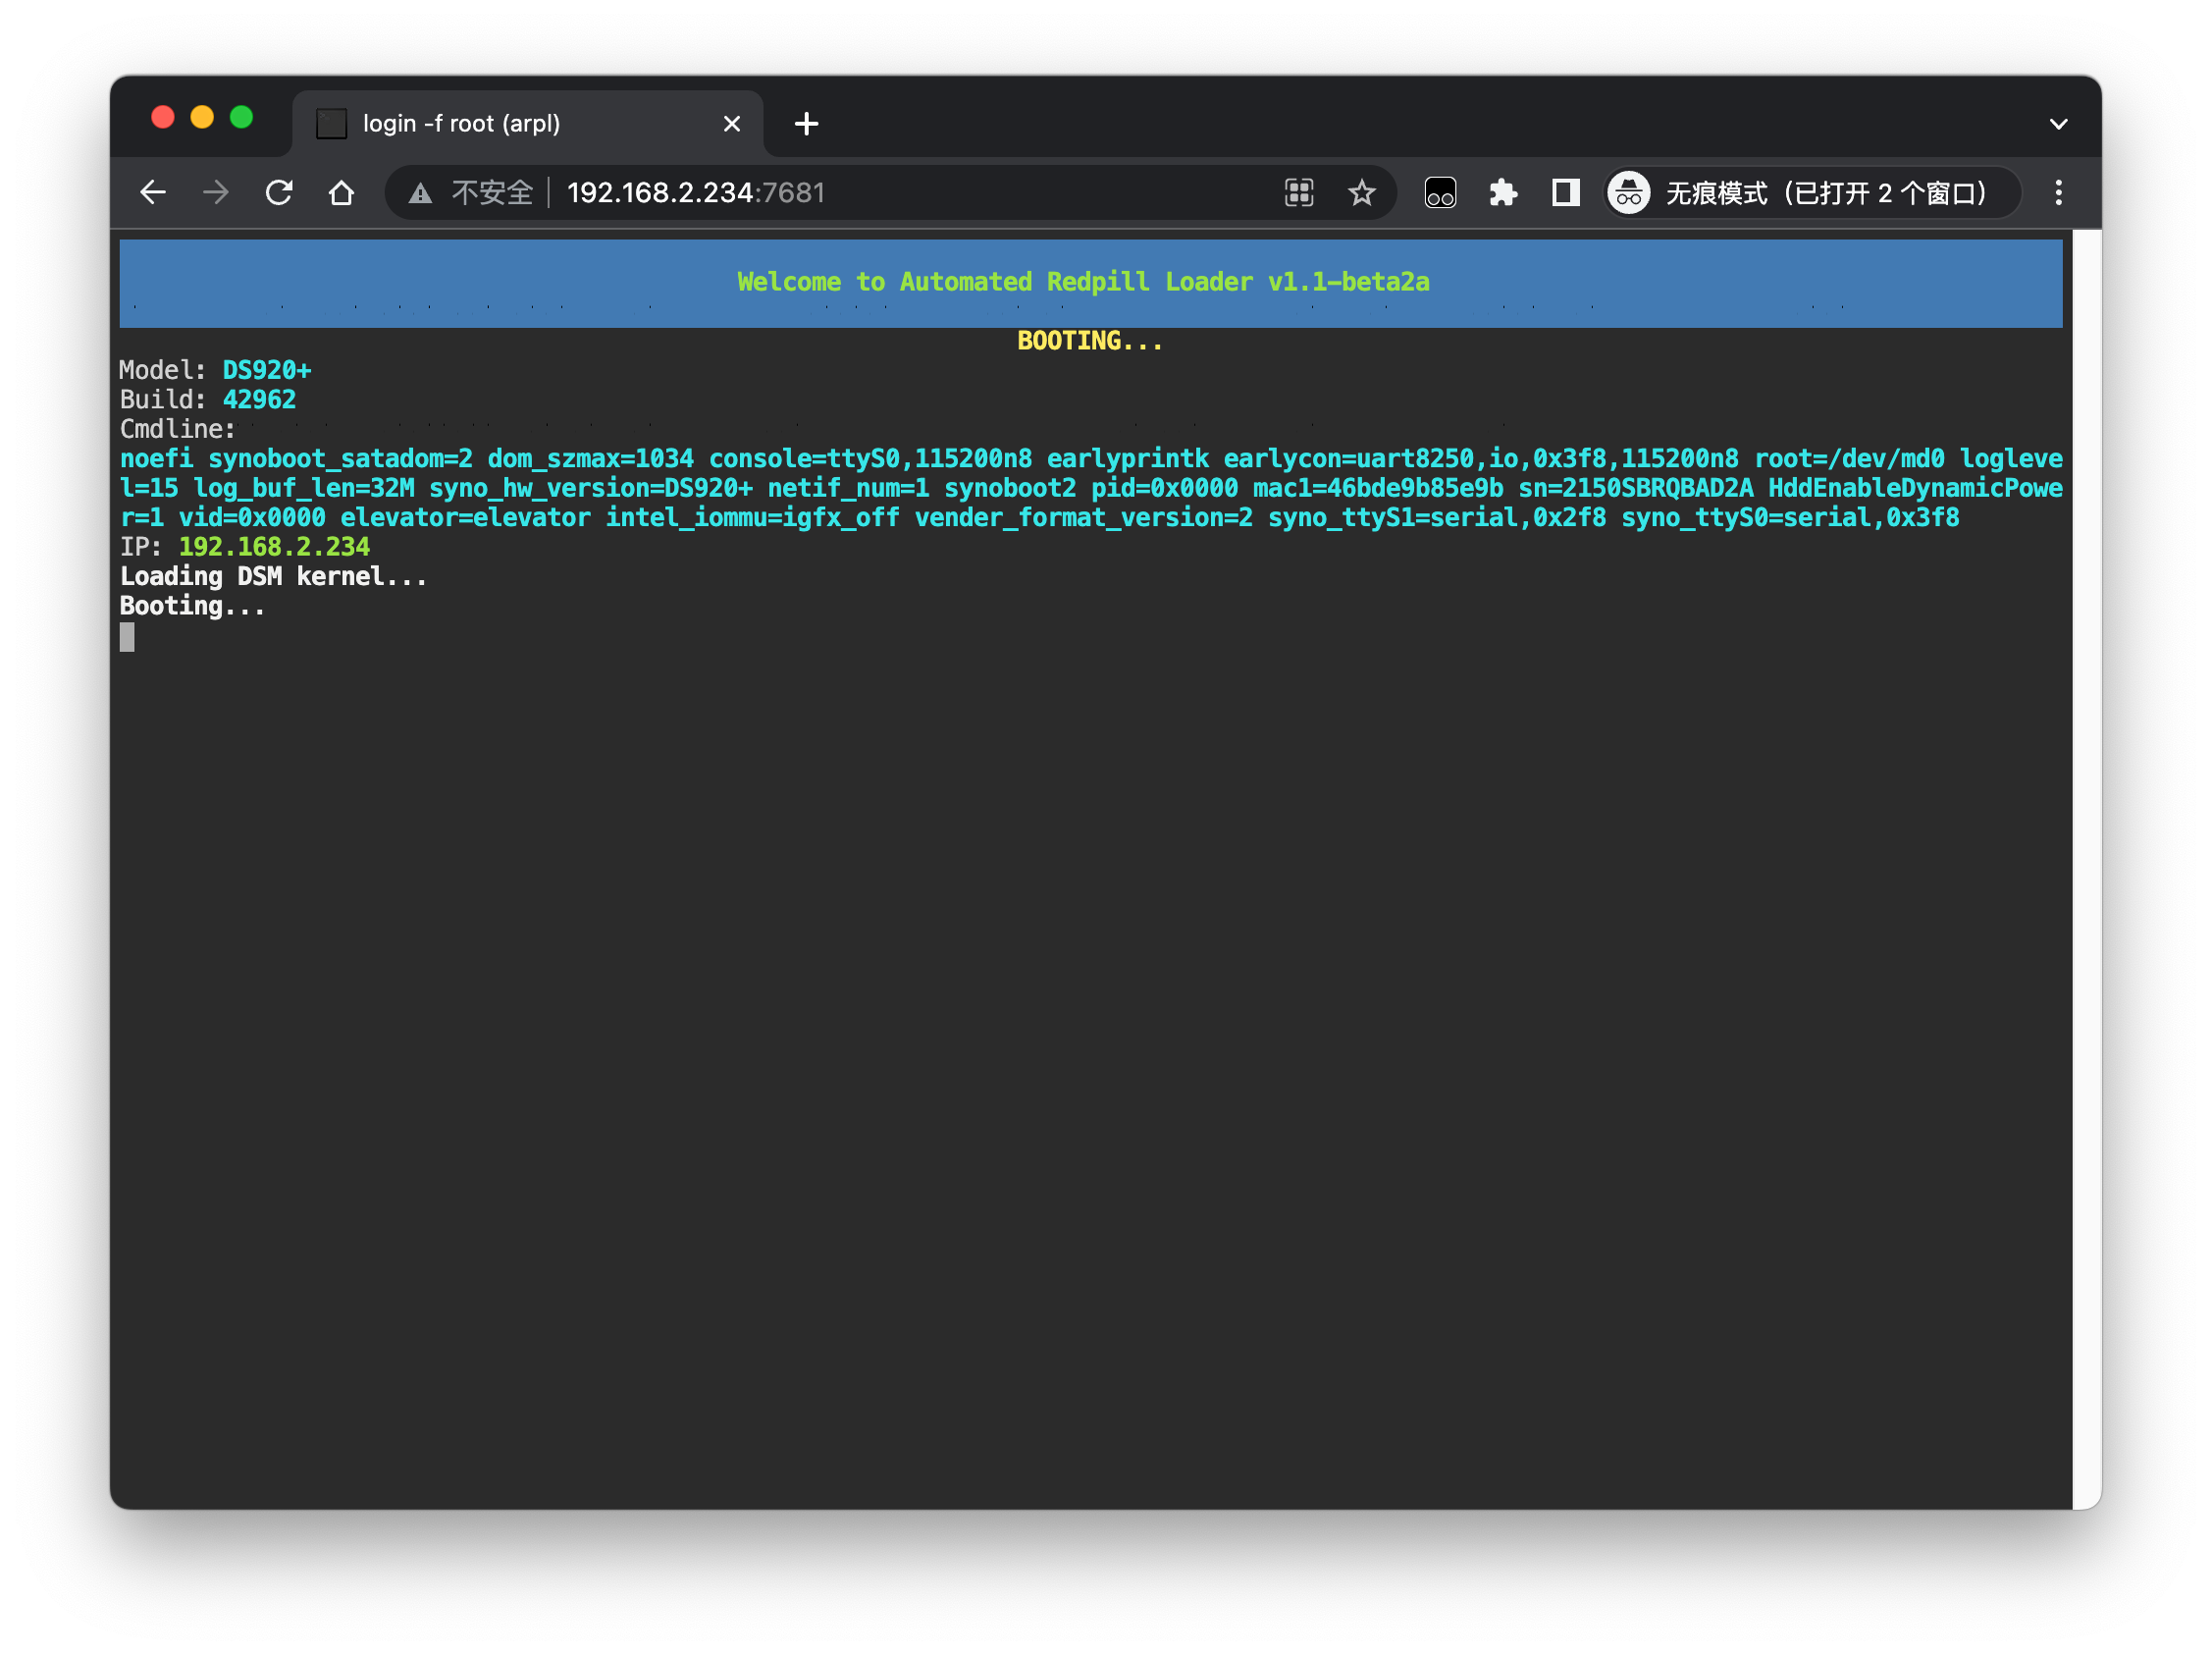
Task: Open the browser home page
Action: coord(342,193)
